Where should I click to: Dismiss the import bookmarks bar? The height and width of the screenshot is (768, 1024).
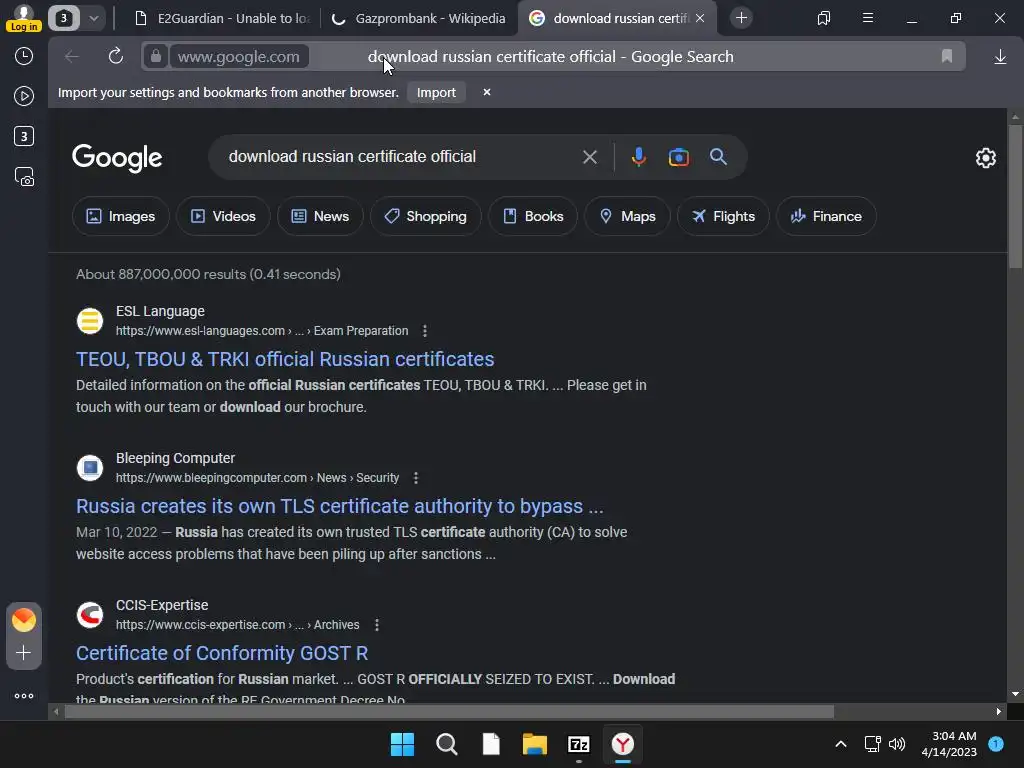(487, 92)
